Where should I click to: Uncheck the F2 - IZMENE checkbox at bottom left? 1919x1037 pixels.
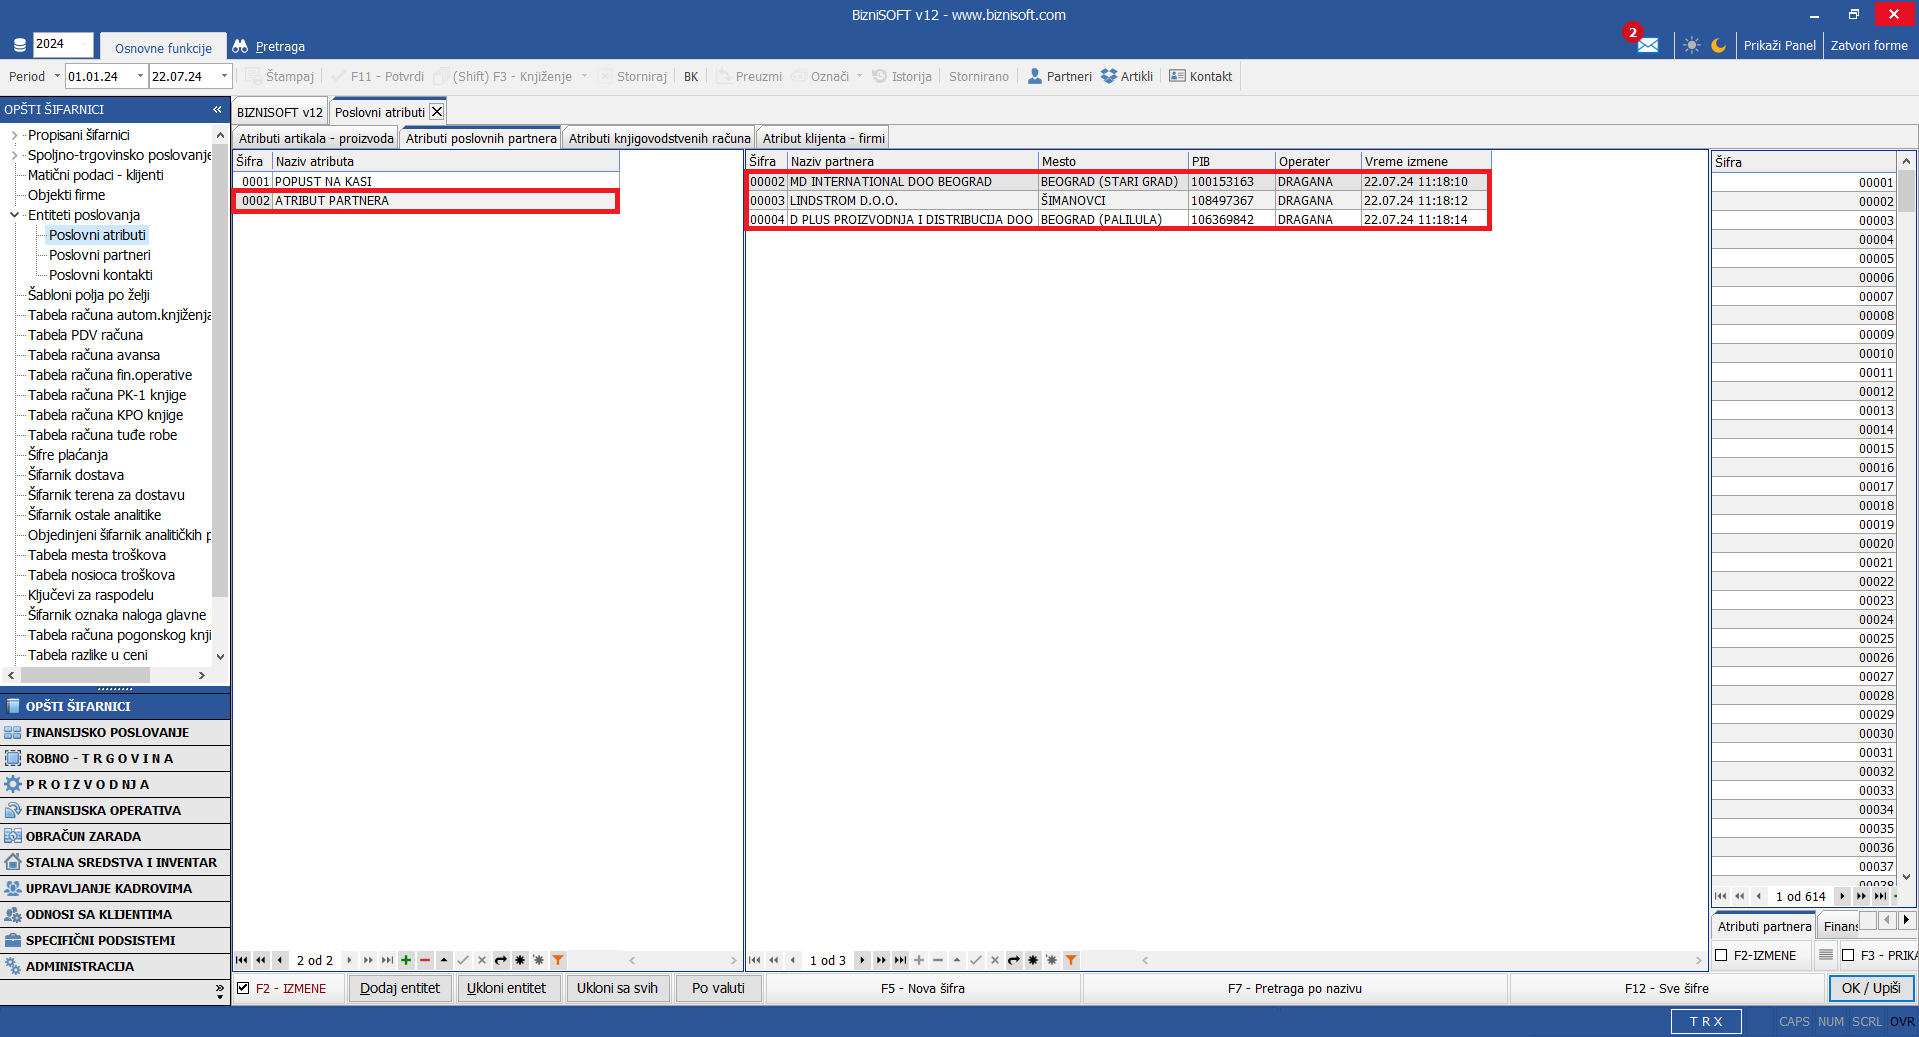pos(243,988)
